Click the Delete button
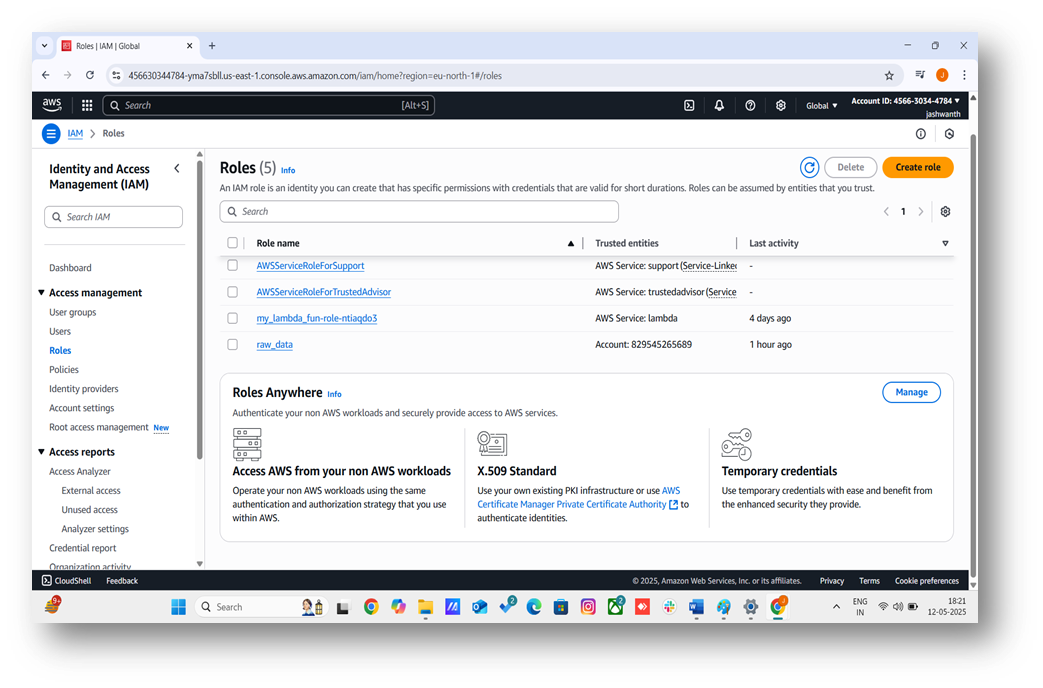This screenshot has width=1043, height=688. (x=850, y=167)
